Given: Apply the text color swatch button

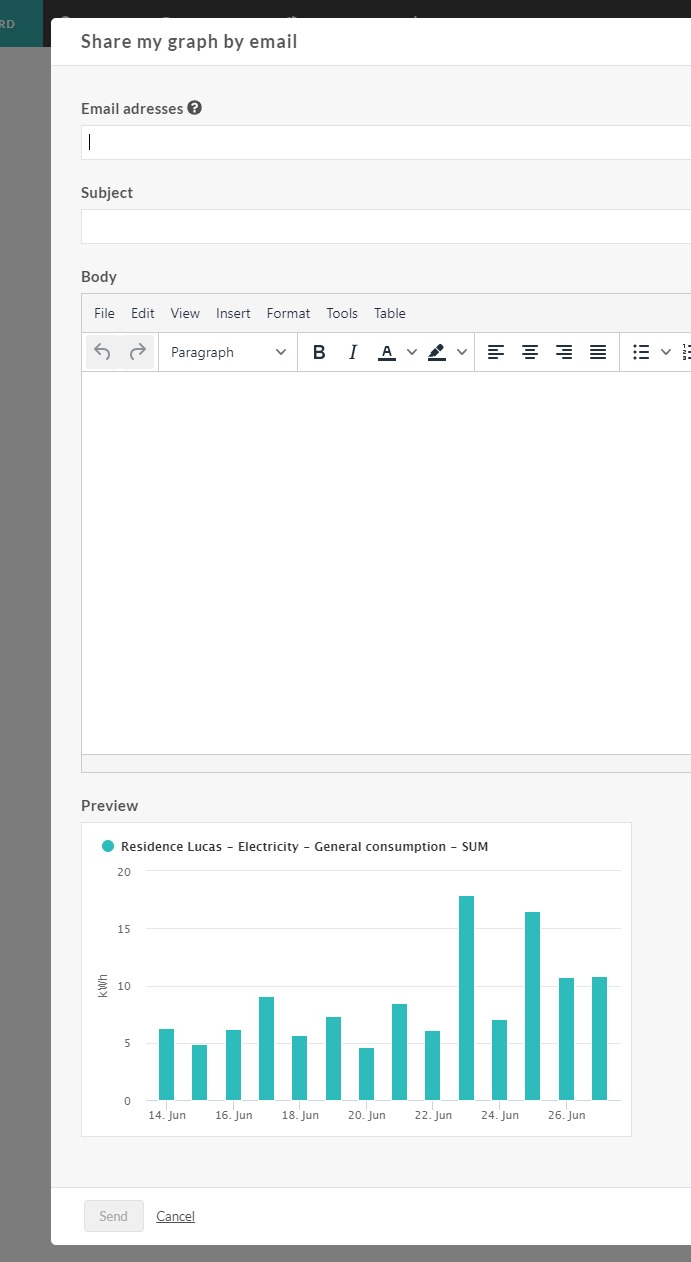Looking at the screenshot, I should [x=387, y=352].
